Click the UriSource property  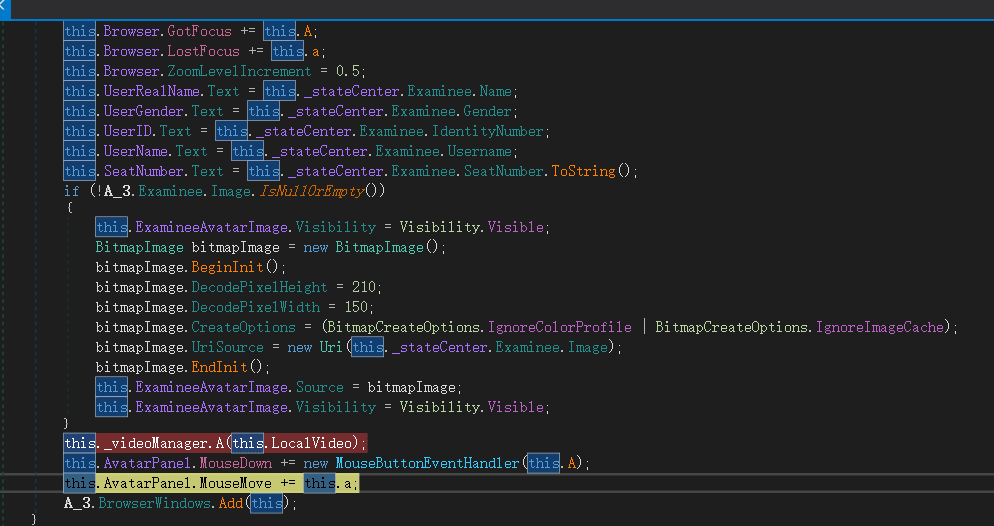228,347
